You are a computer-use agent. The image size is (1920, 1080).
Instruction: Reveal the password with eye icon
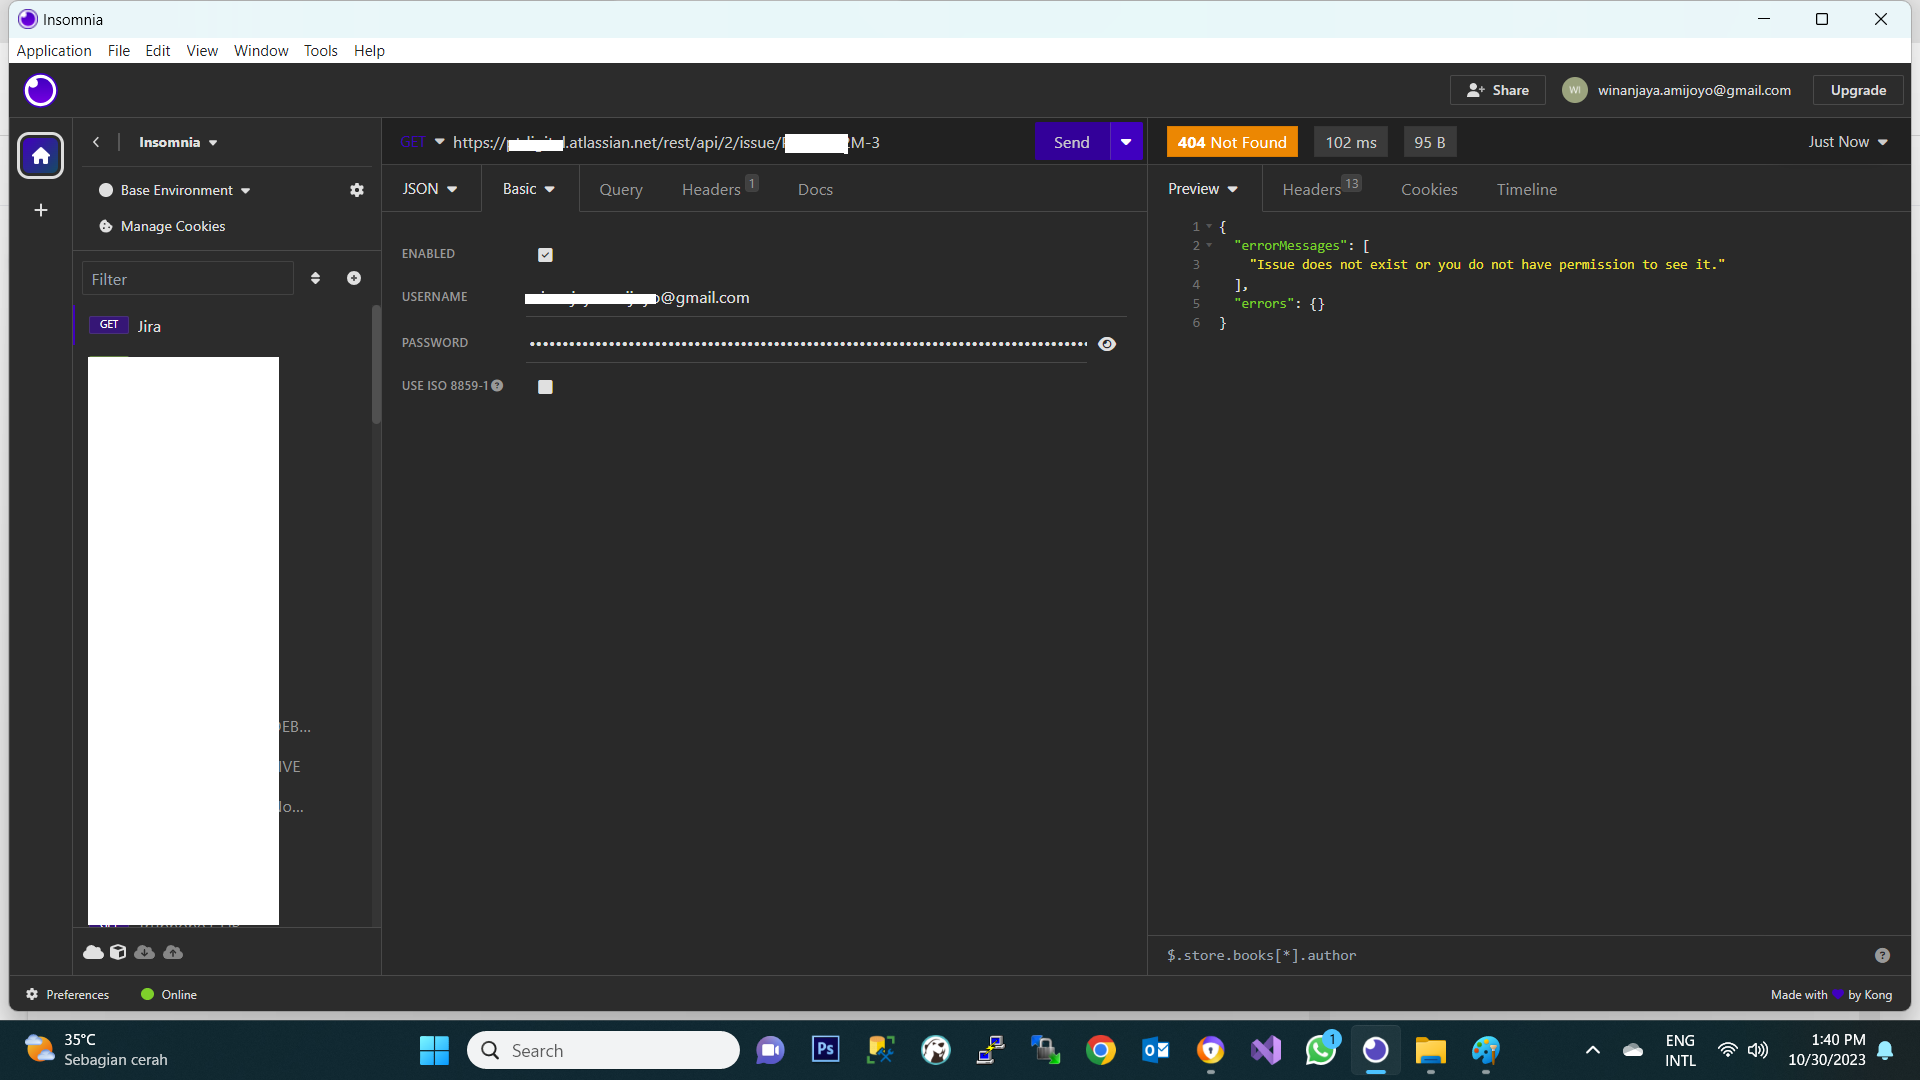click(1107, 344)
